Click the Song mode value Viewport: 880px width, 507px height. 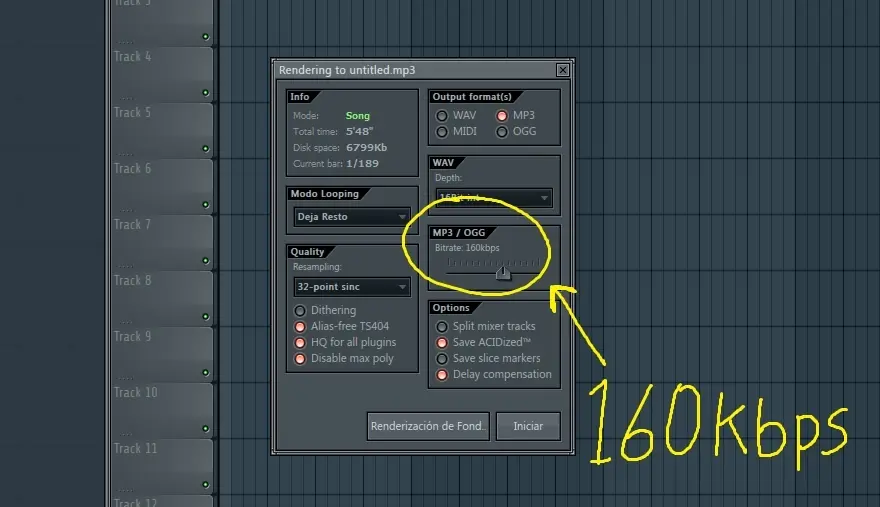pos(358,116)
